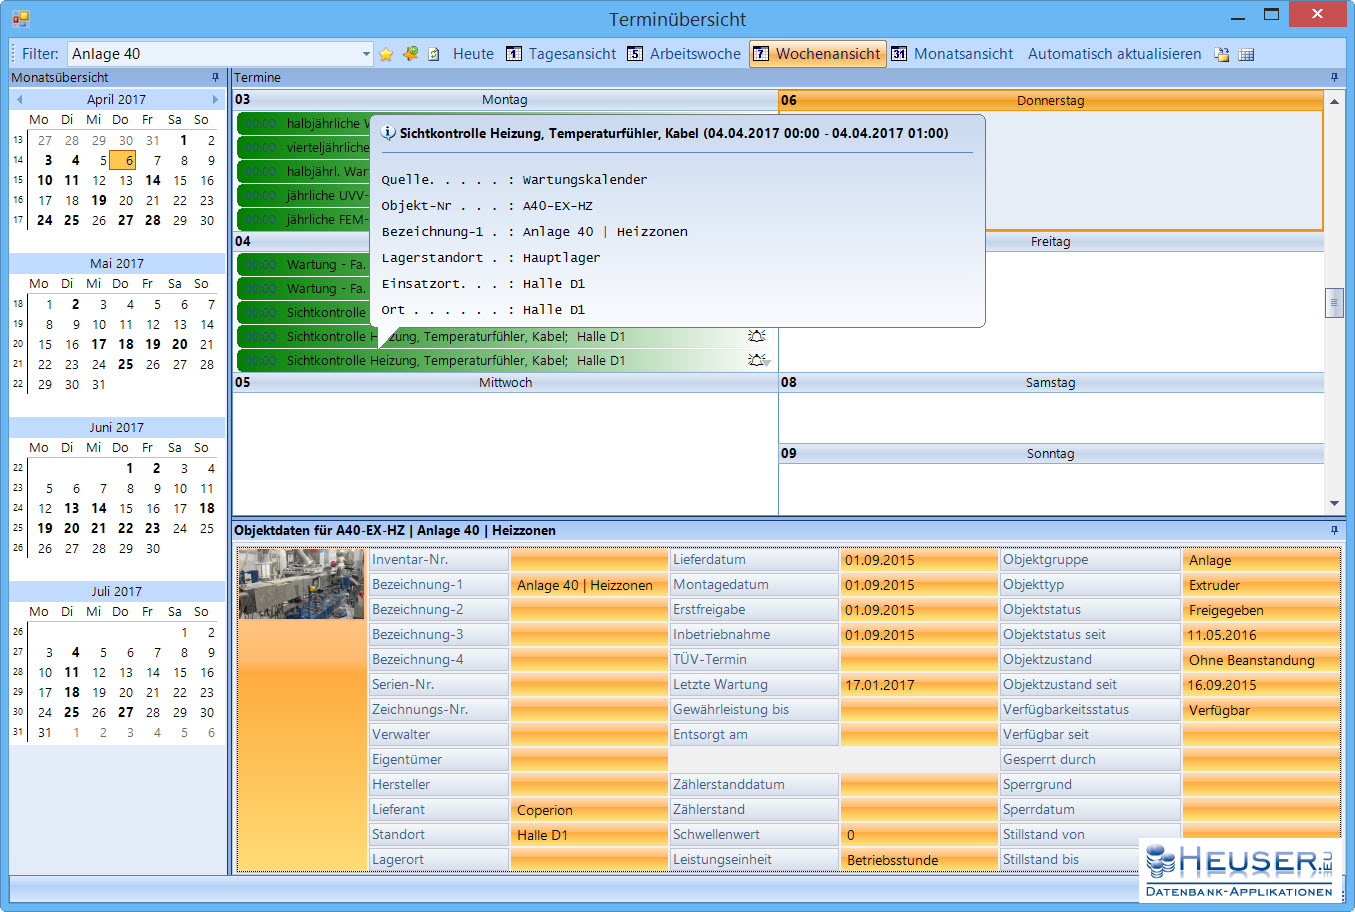Select April 19 in the mini calendar
The width and height of the screenshot is (1355, 912).
(99, 200)
